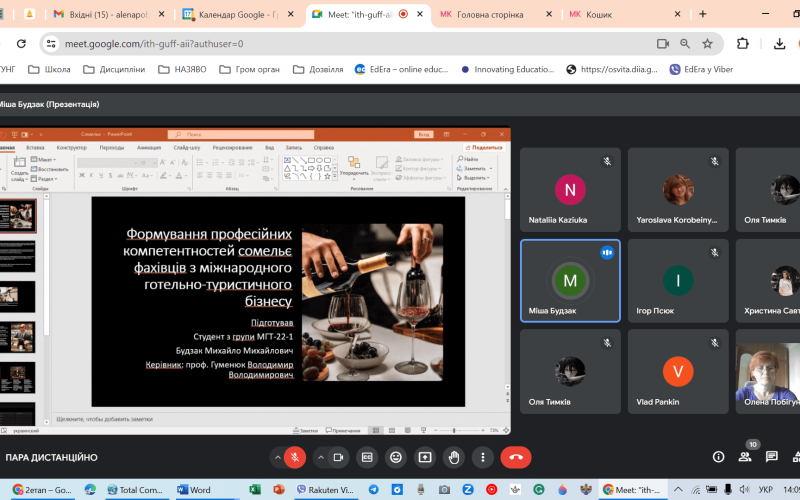Bookmark this page with the star icon
This screenshot has height=500, width=800.
tap(707, 44)
